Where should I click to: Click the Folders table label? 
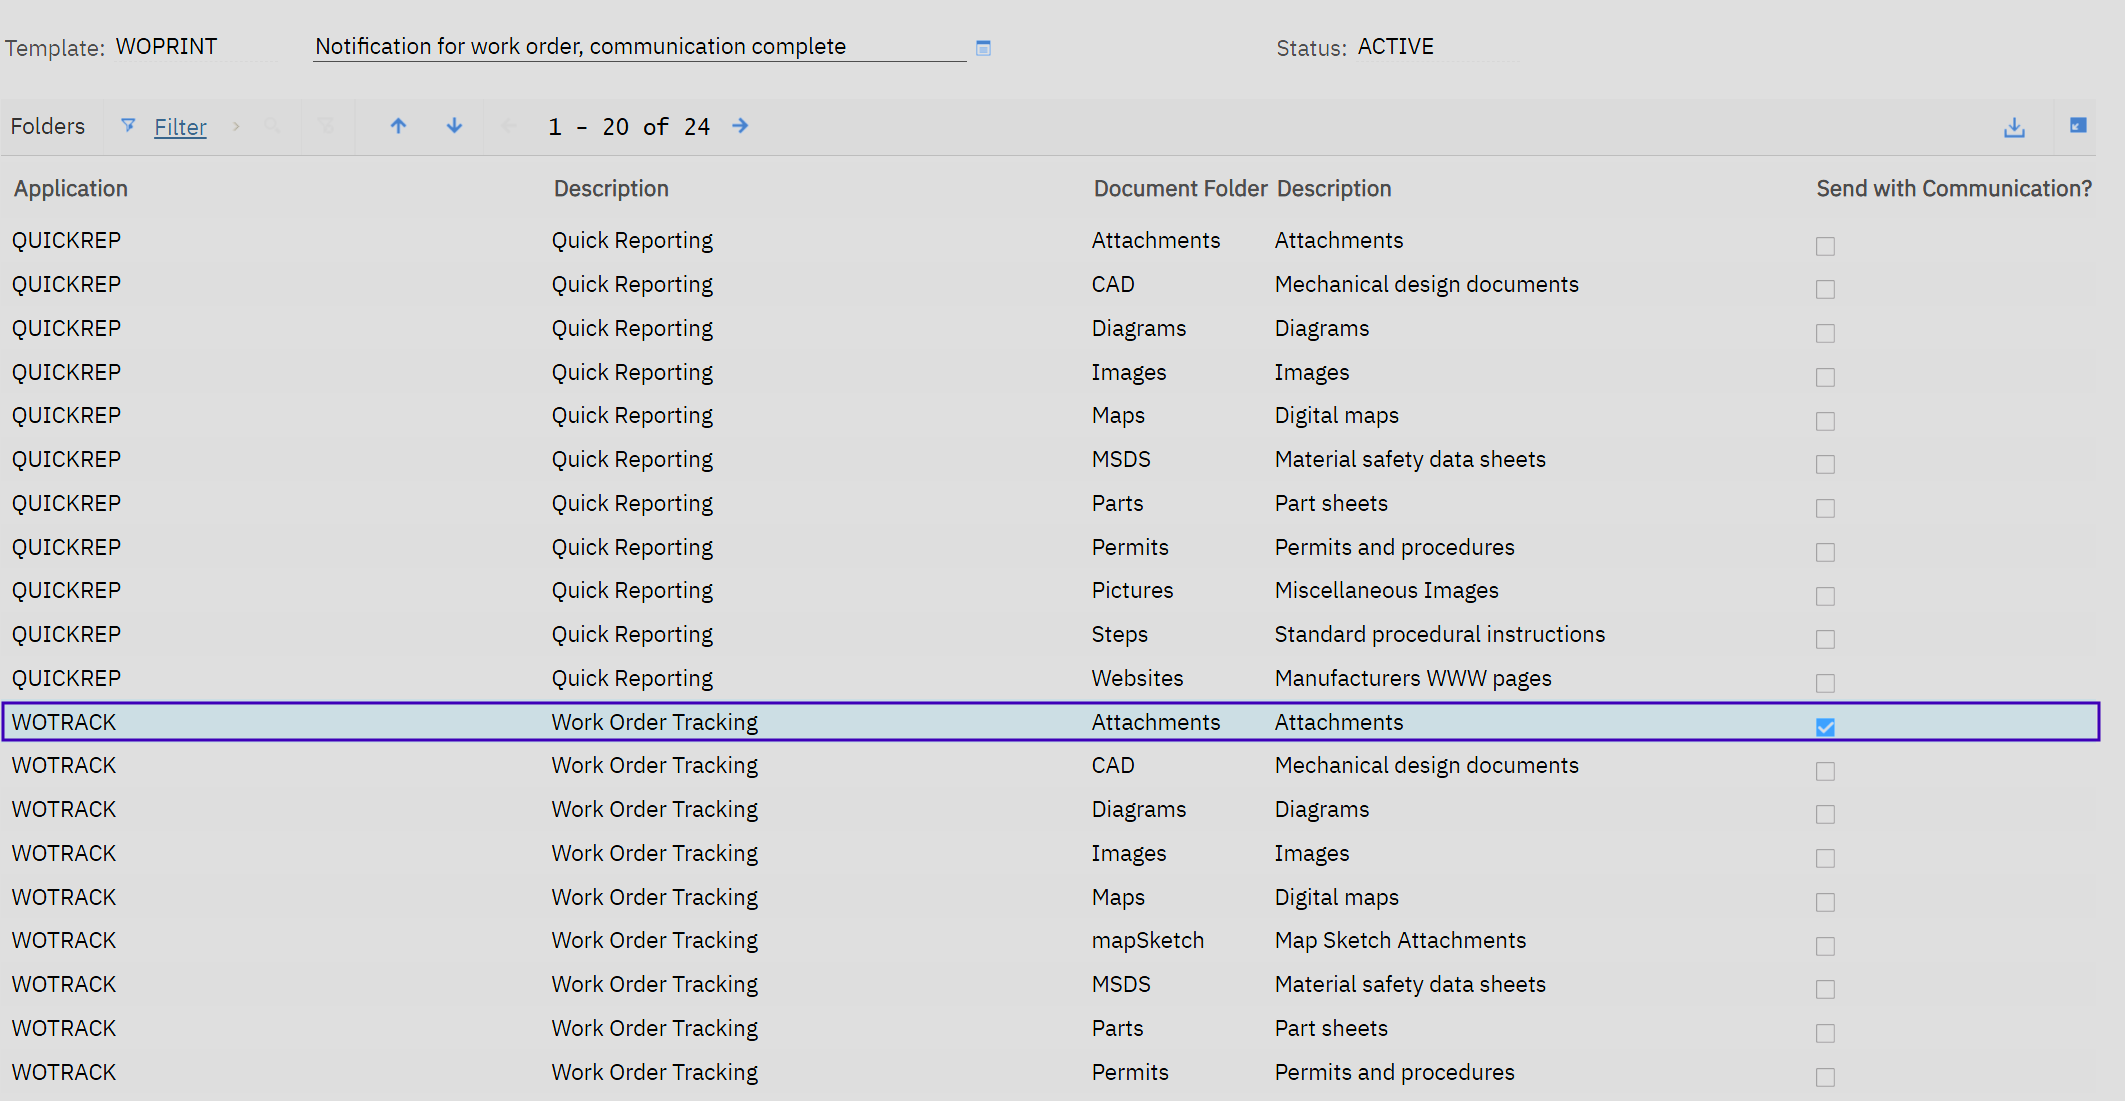(x=48, y=126)
